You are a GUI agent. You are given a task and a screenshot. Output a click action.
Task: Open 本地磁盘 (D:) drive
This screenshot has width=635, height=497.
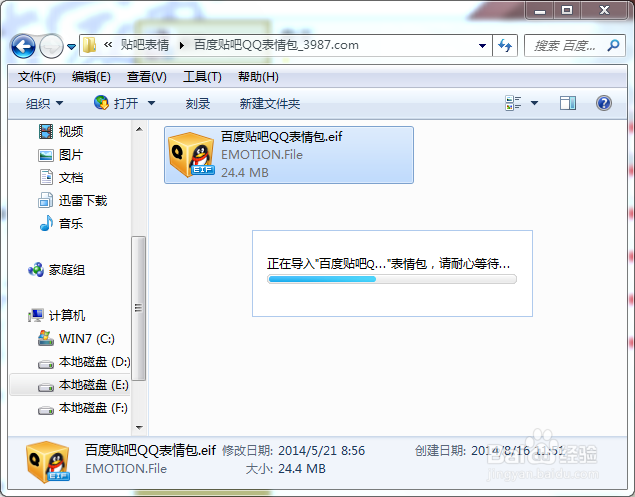pyautogui.click(x=94, y=362)
